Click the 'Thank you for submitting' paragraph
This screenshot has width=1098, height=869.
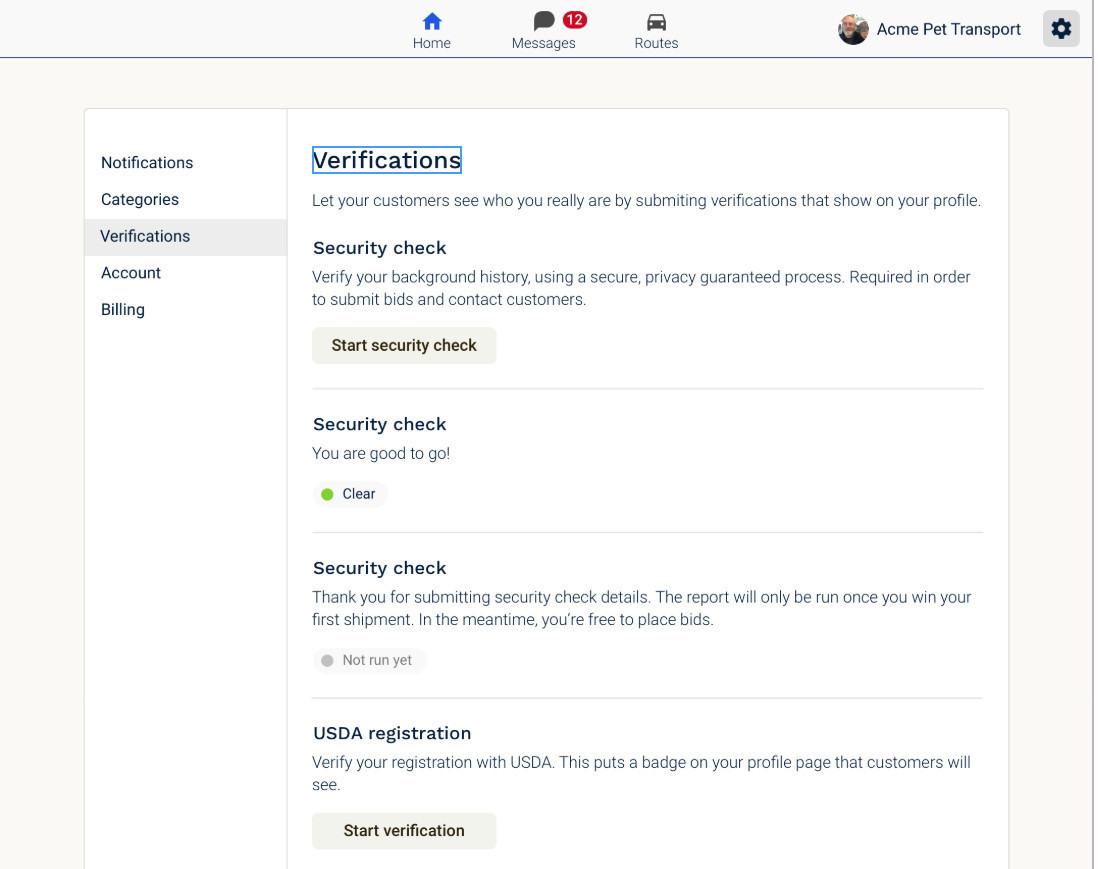(641, 609)
